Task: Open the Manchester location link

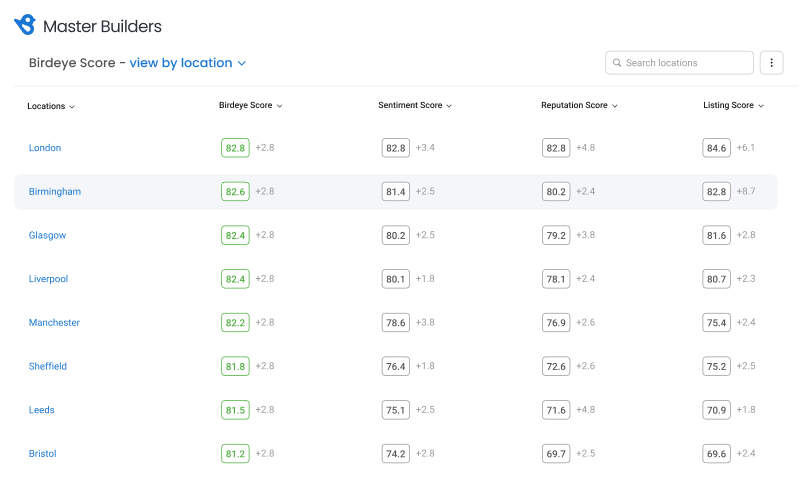Action: click(54, 323)
